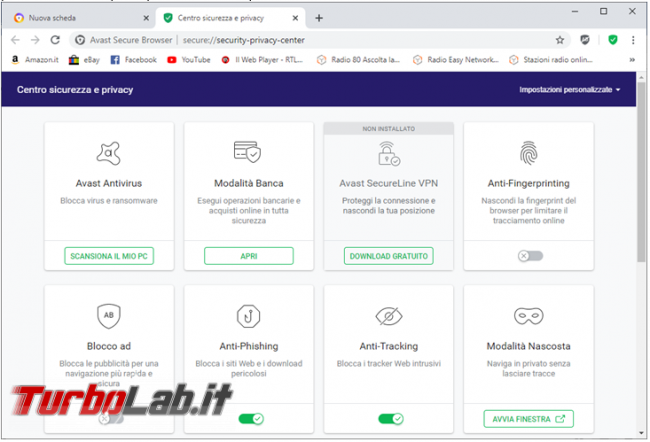Click the 'Blocca i tracker Web intrusivi' description
The height and width of the screenshot is (442, 650).
click(388, 364)
